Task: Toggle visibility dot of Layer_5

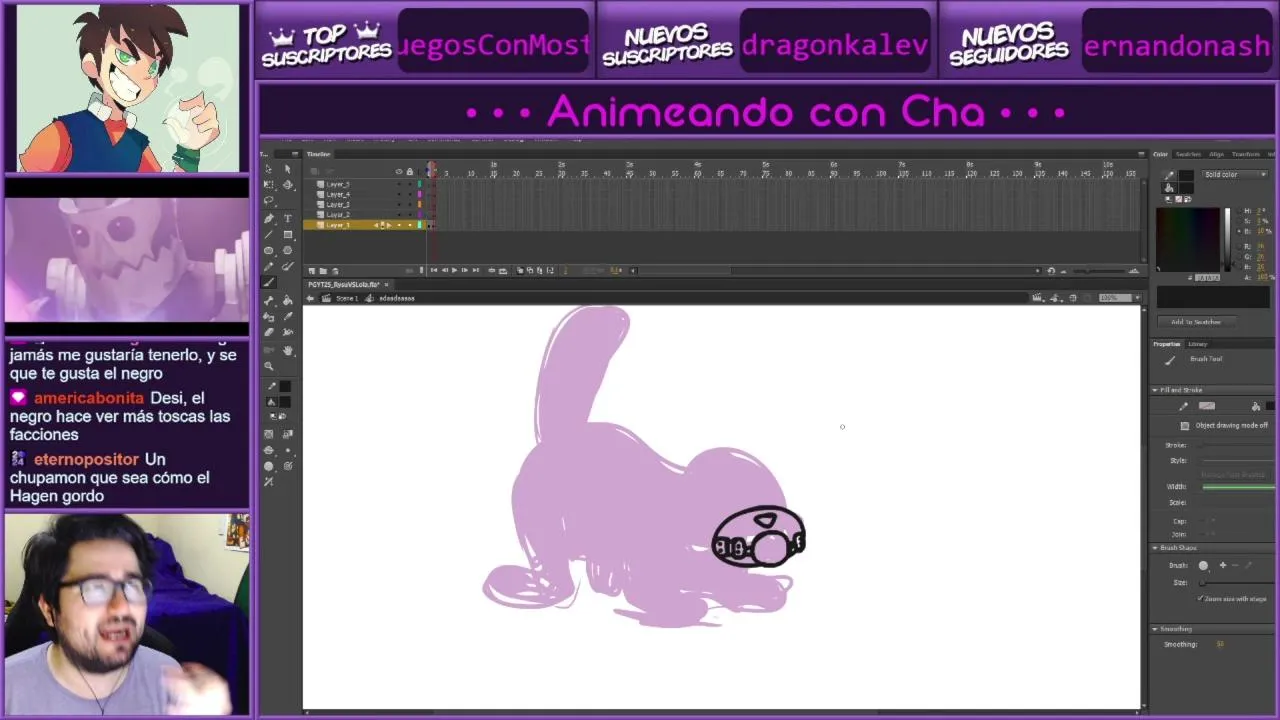Action: coord(399,184)
